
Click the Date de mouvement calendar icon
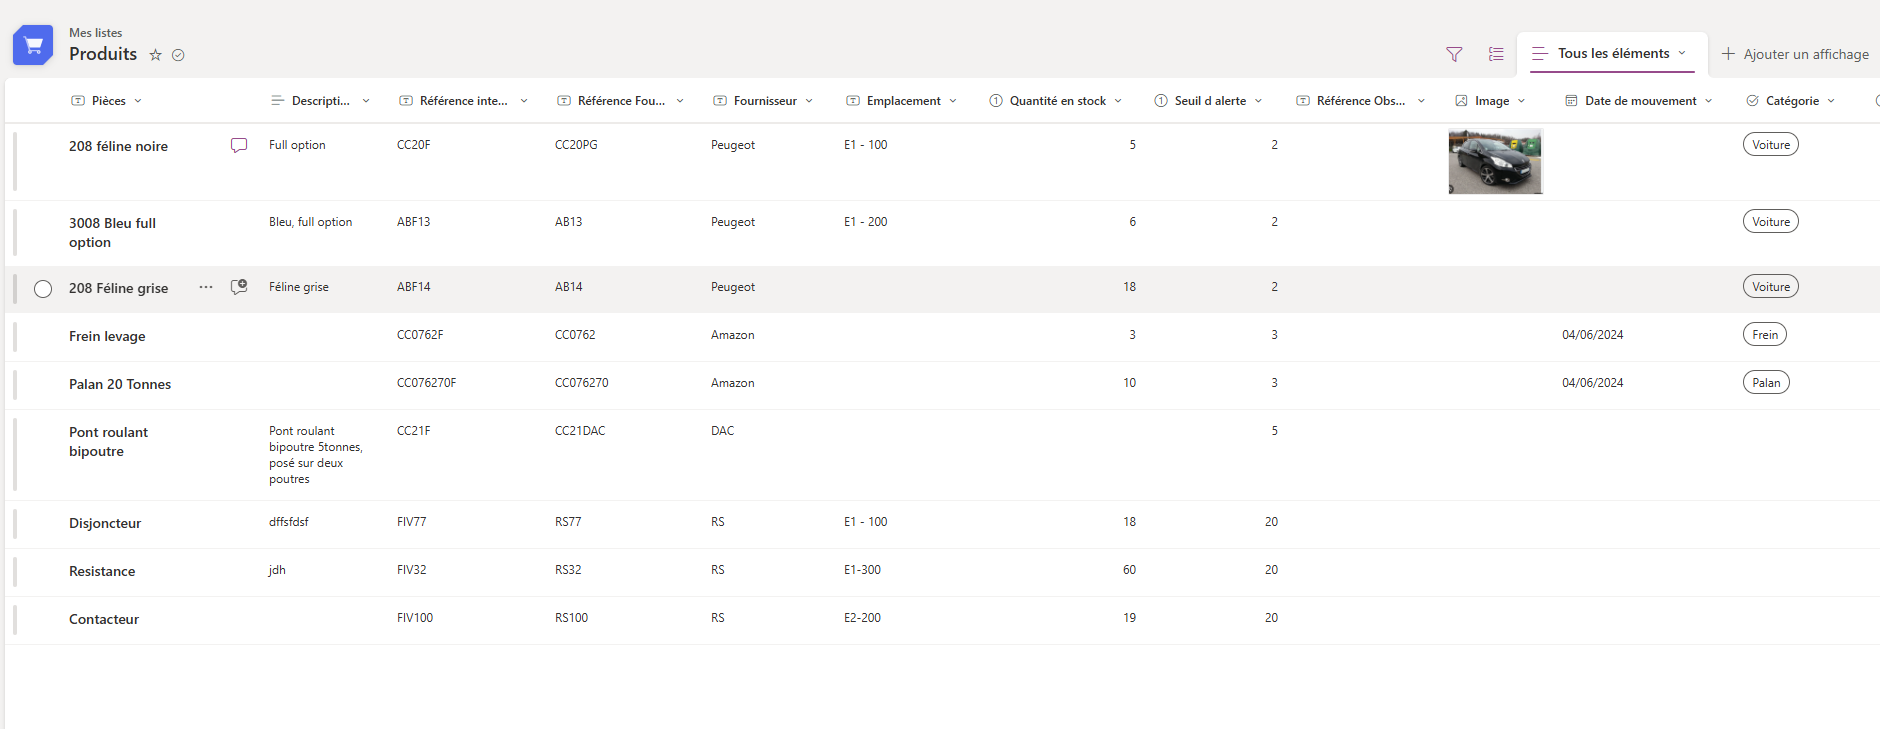(x=1571, y=101)
